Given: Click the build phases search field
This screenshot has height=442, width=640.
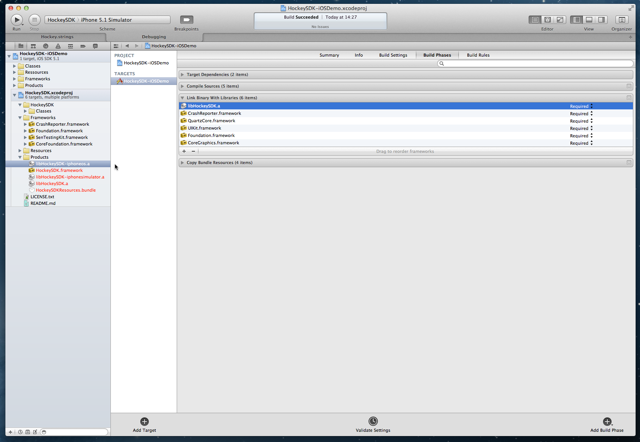Looking at the screenshot, I should click(x=535, y=64).
